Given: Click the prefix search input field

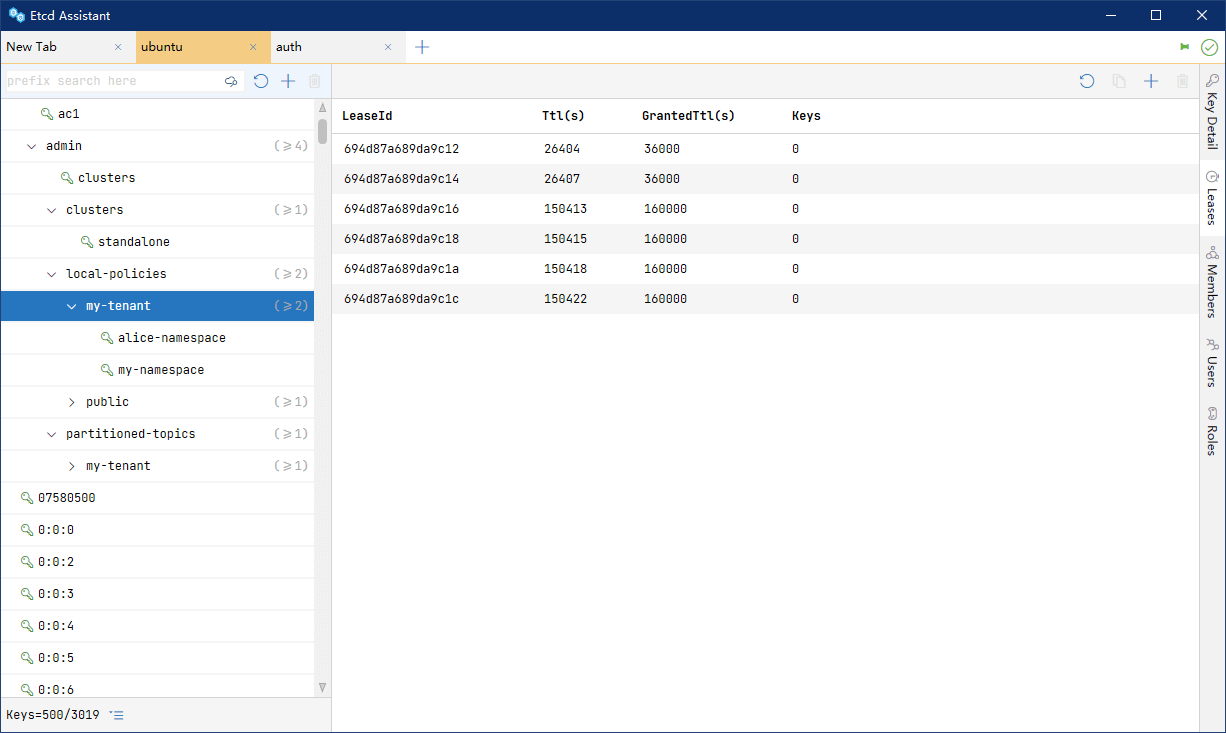Looking at the screenshot, I should point(110,81).
